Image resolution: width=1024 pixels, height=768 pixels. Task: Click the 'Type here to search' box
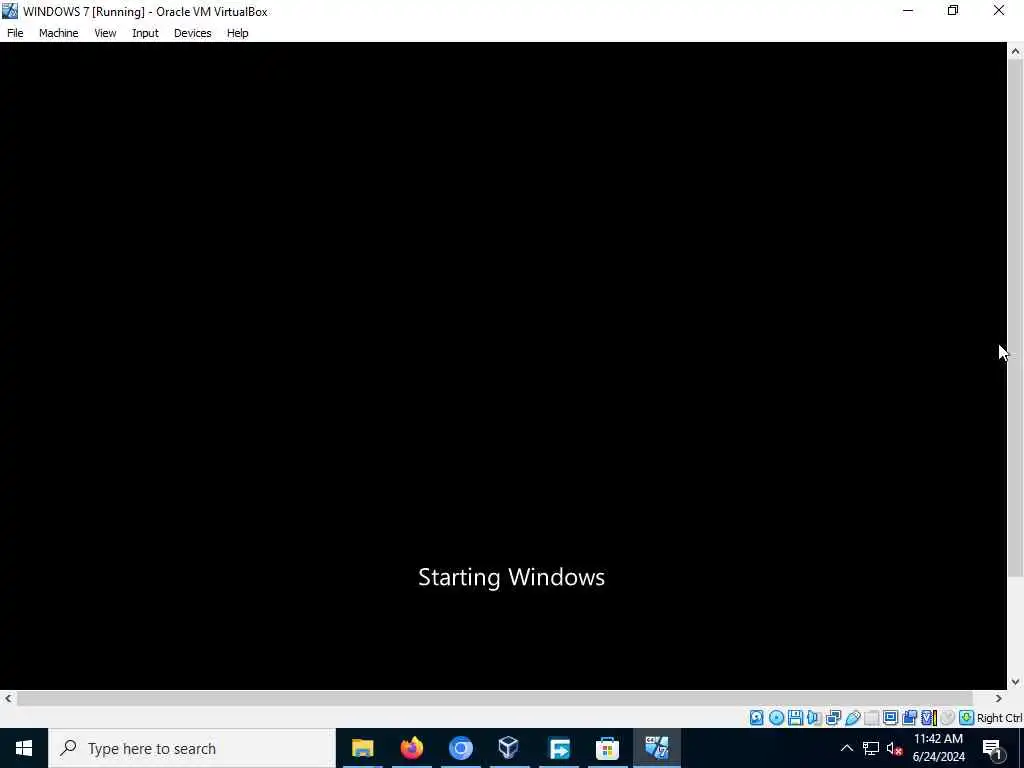click(192, 748)
